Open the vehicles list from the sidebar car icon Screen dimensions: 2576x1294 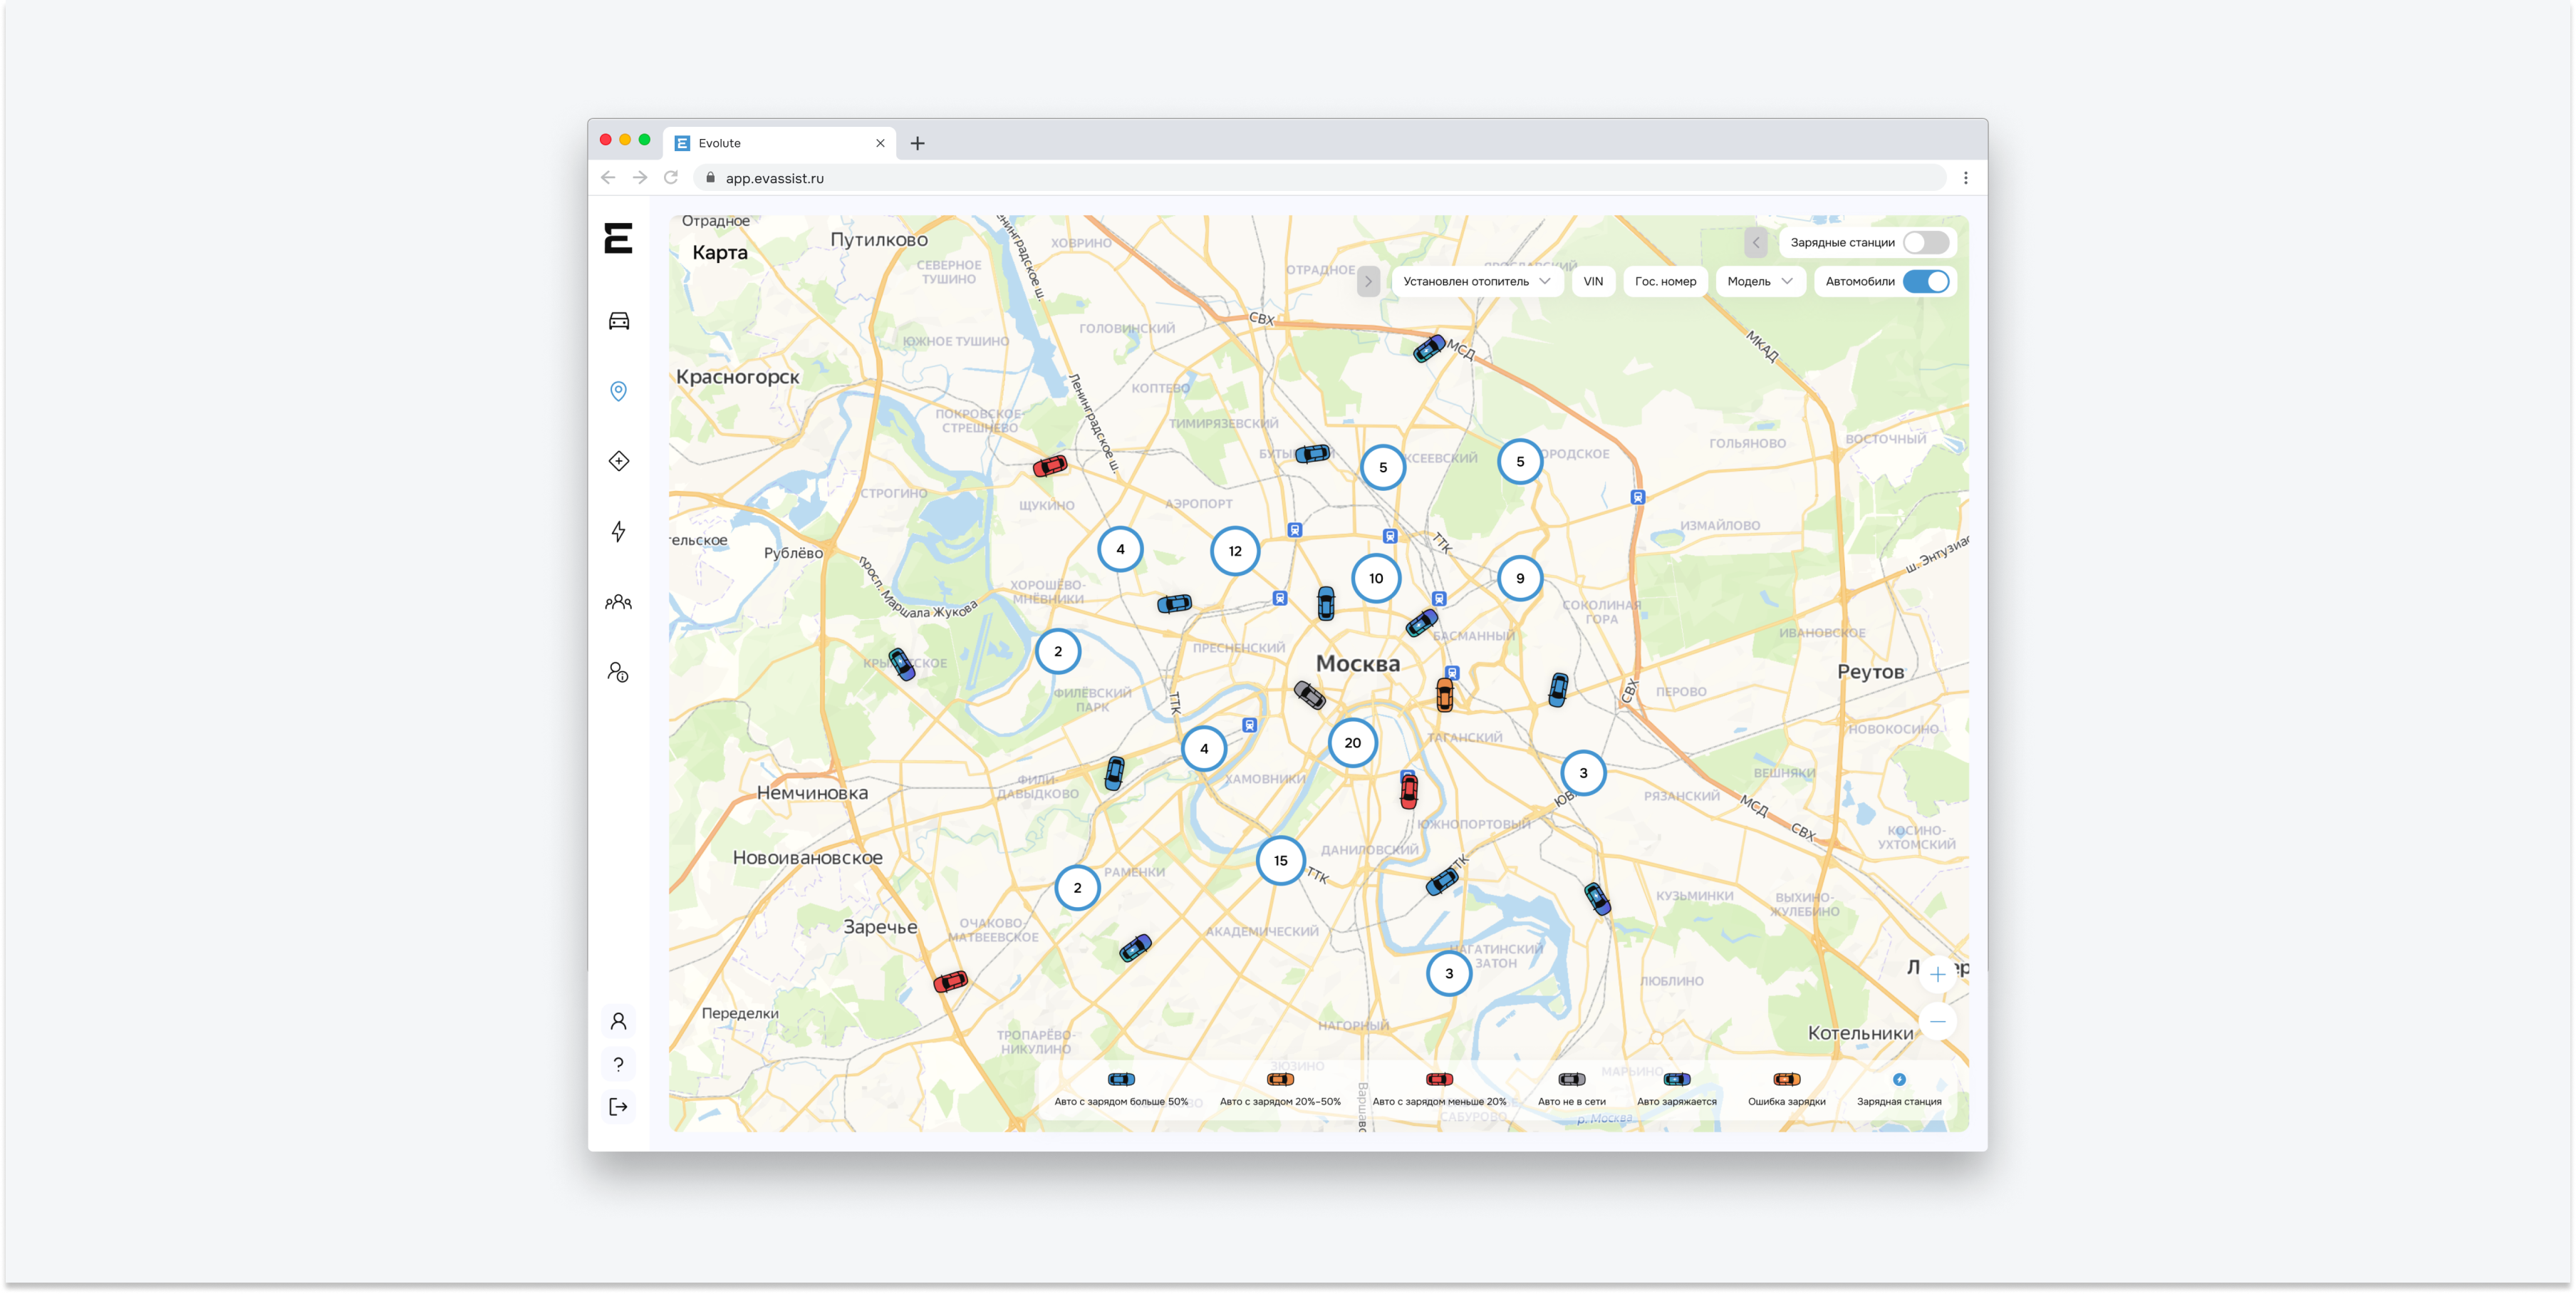pyautogui.click(x=618, y=321)
